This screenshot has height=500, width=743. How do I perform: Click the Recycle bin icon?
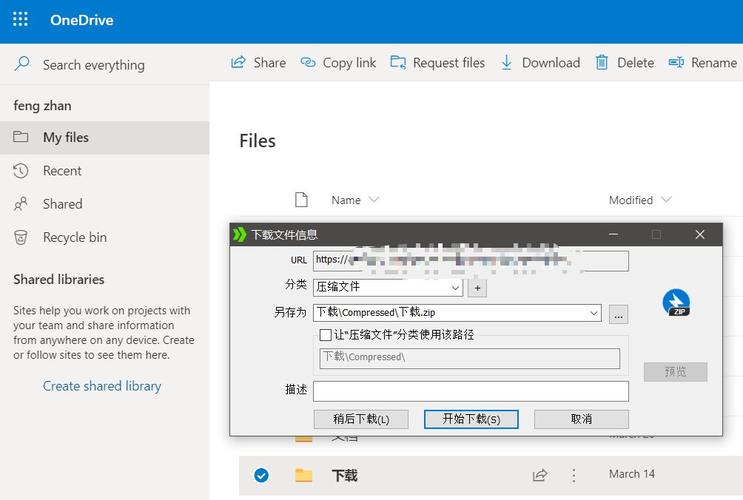(x=20, y=237)
